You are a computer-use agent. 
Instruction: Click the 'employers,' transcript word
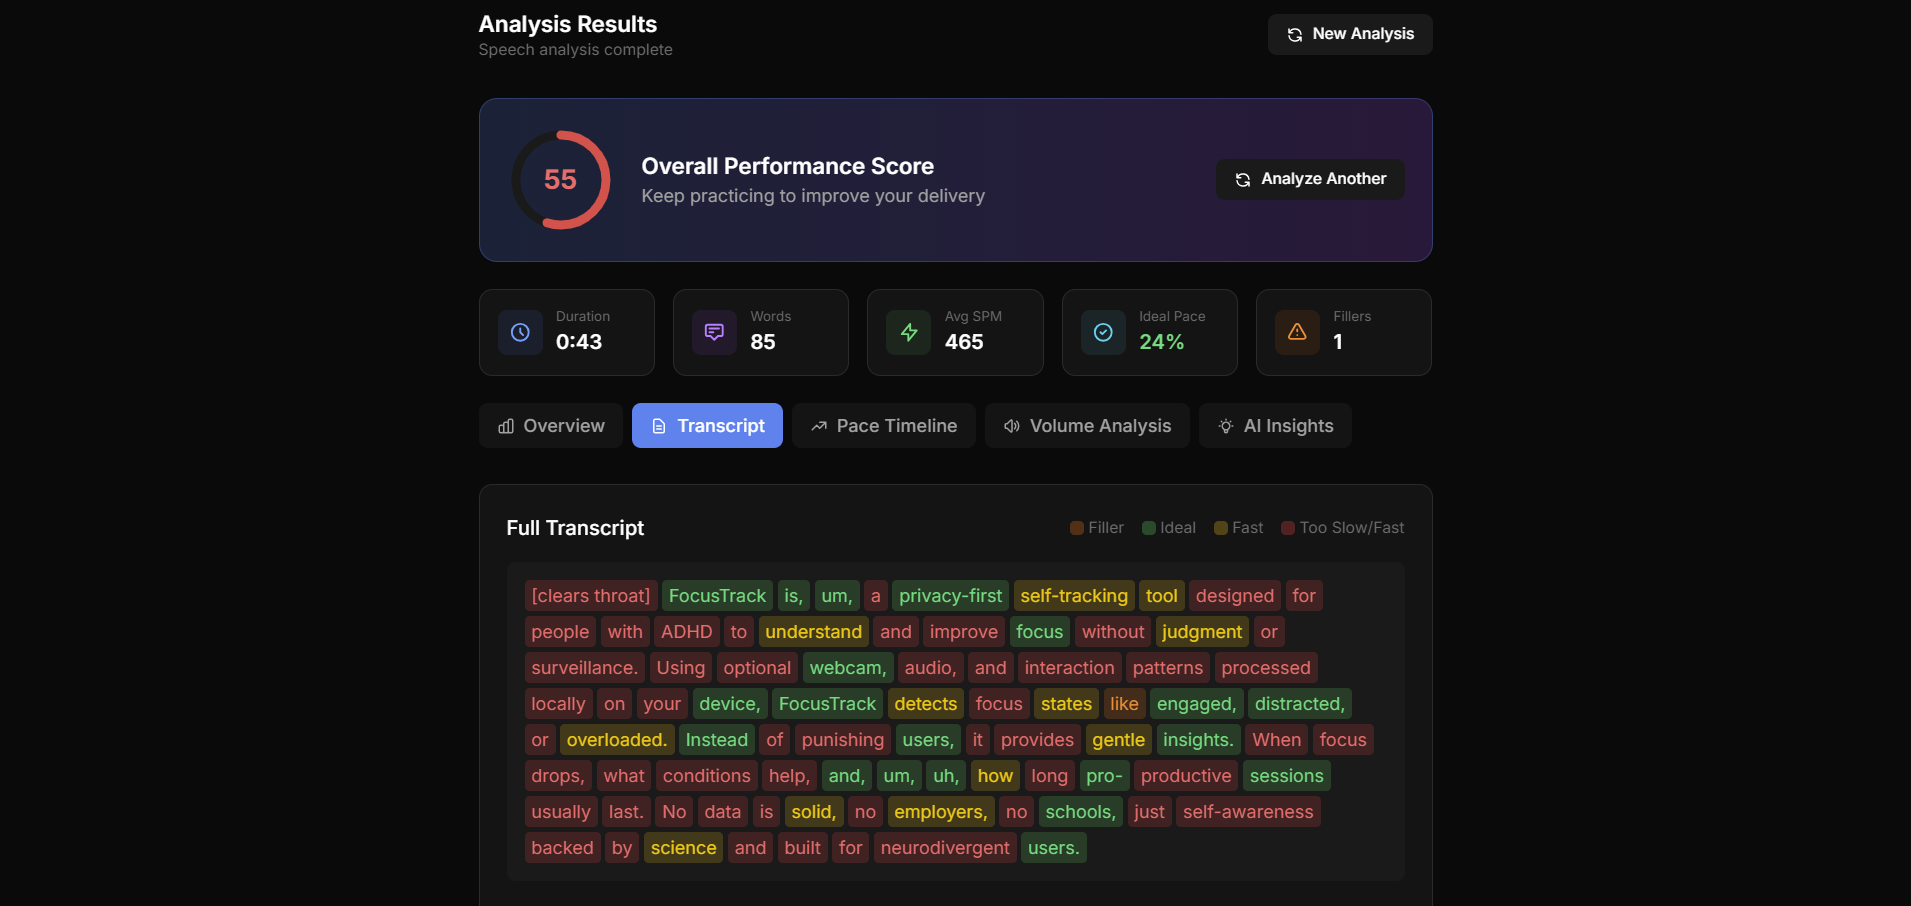coord(940,812)
